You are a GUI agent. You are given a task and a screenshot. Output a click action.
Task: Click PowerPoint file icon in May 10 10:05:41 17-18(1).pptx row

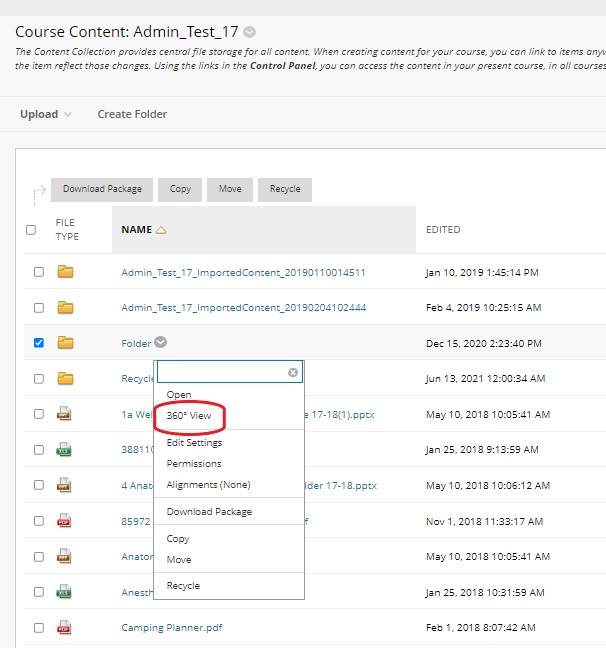[x=64, y=414]
